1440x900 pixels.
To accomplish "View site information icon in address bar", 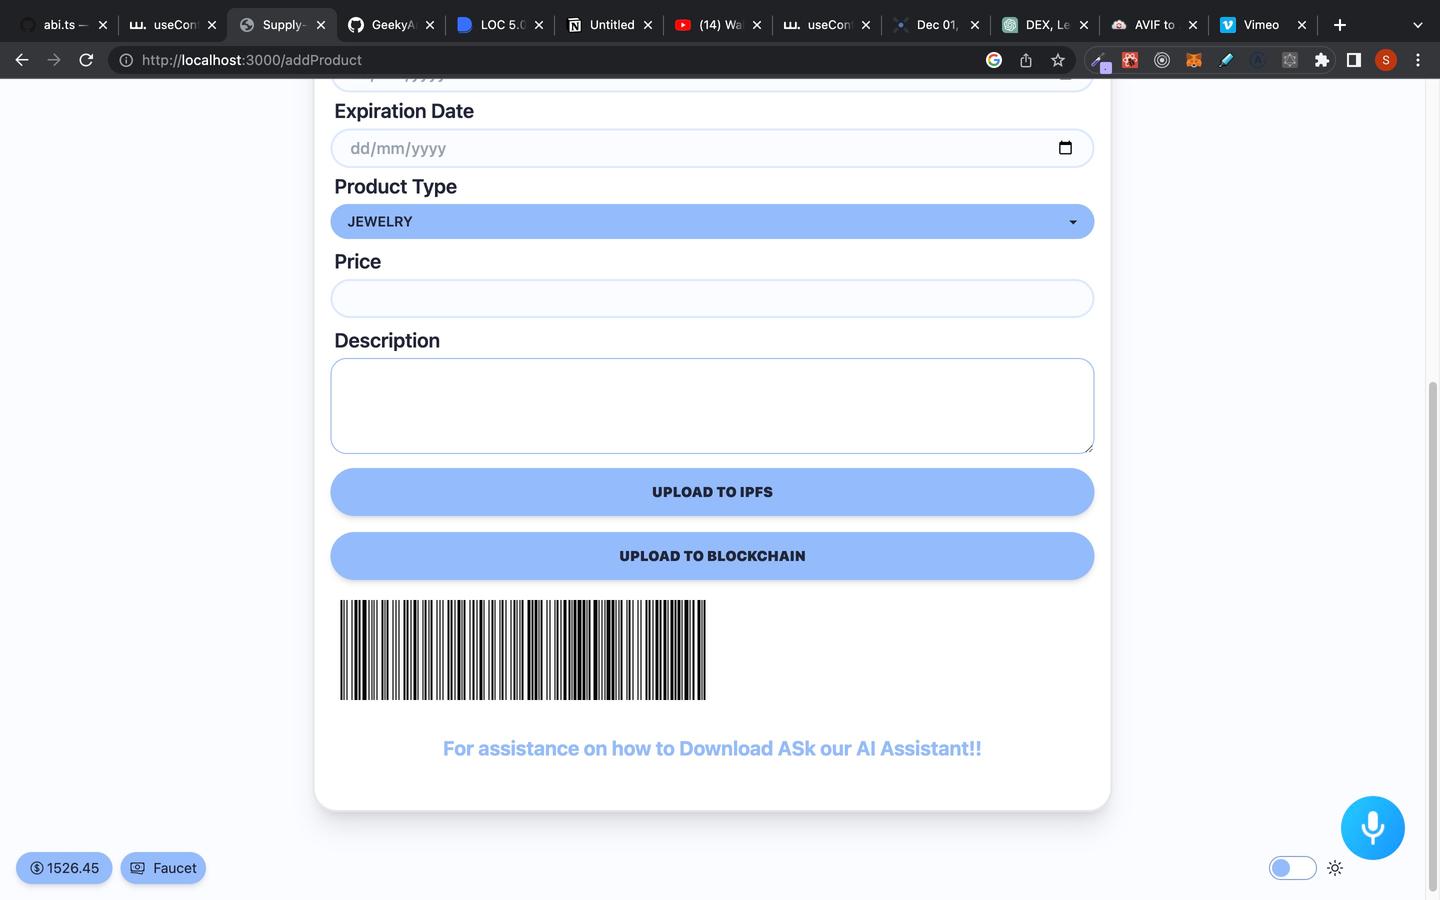I will click(126, 60).
